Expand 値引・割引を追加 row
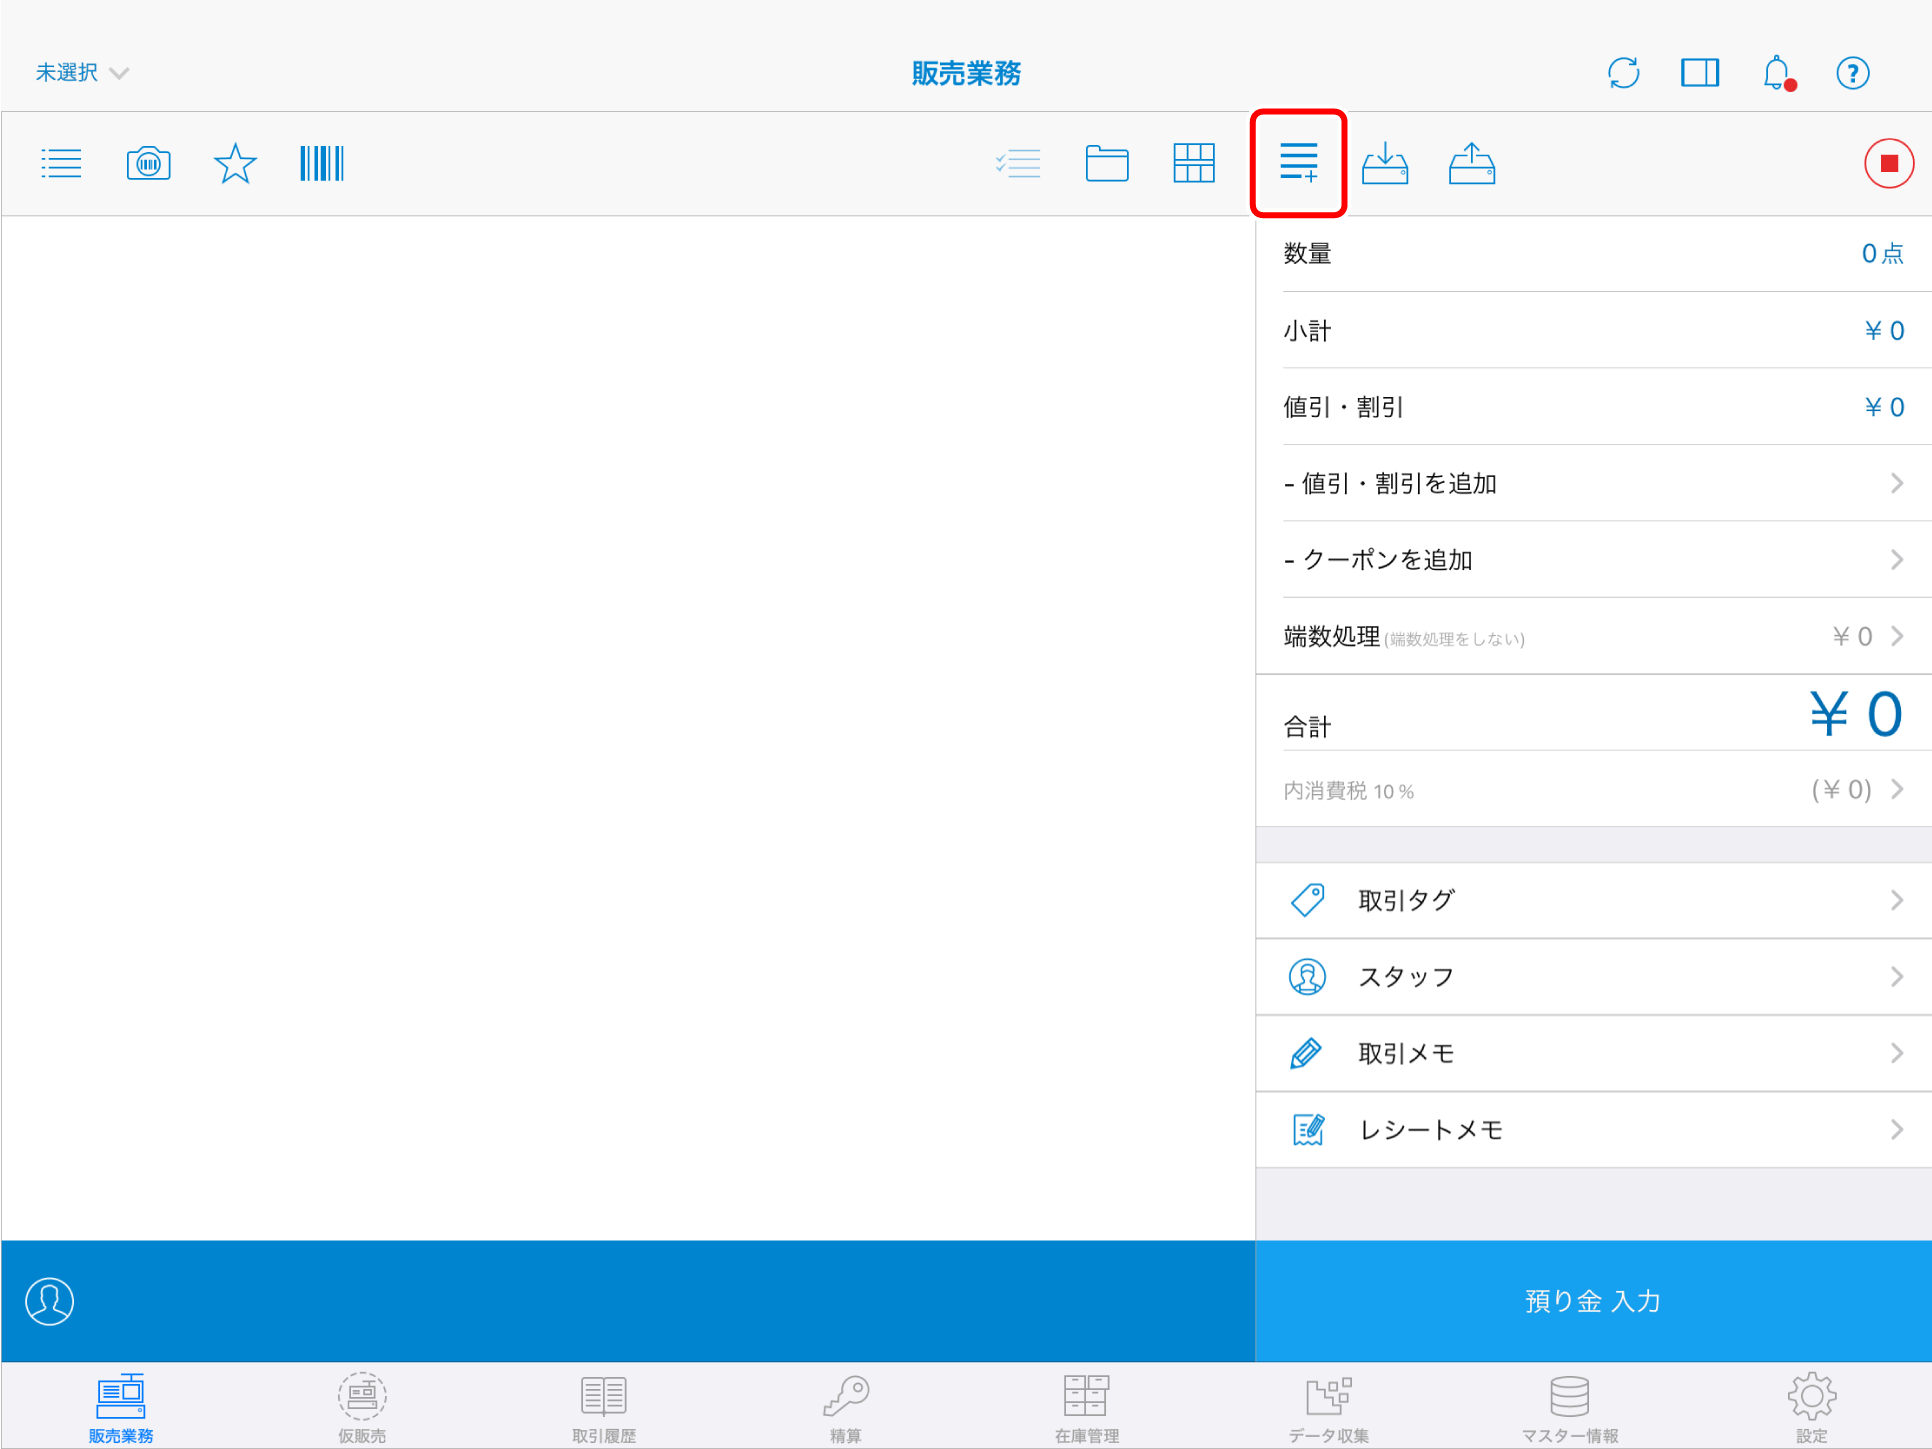The height and width of the screenshot is (1449, 1932). click(x=1592, y=484)
